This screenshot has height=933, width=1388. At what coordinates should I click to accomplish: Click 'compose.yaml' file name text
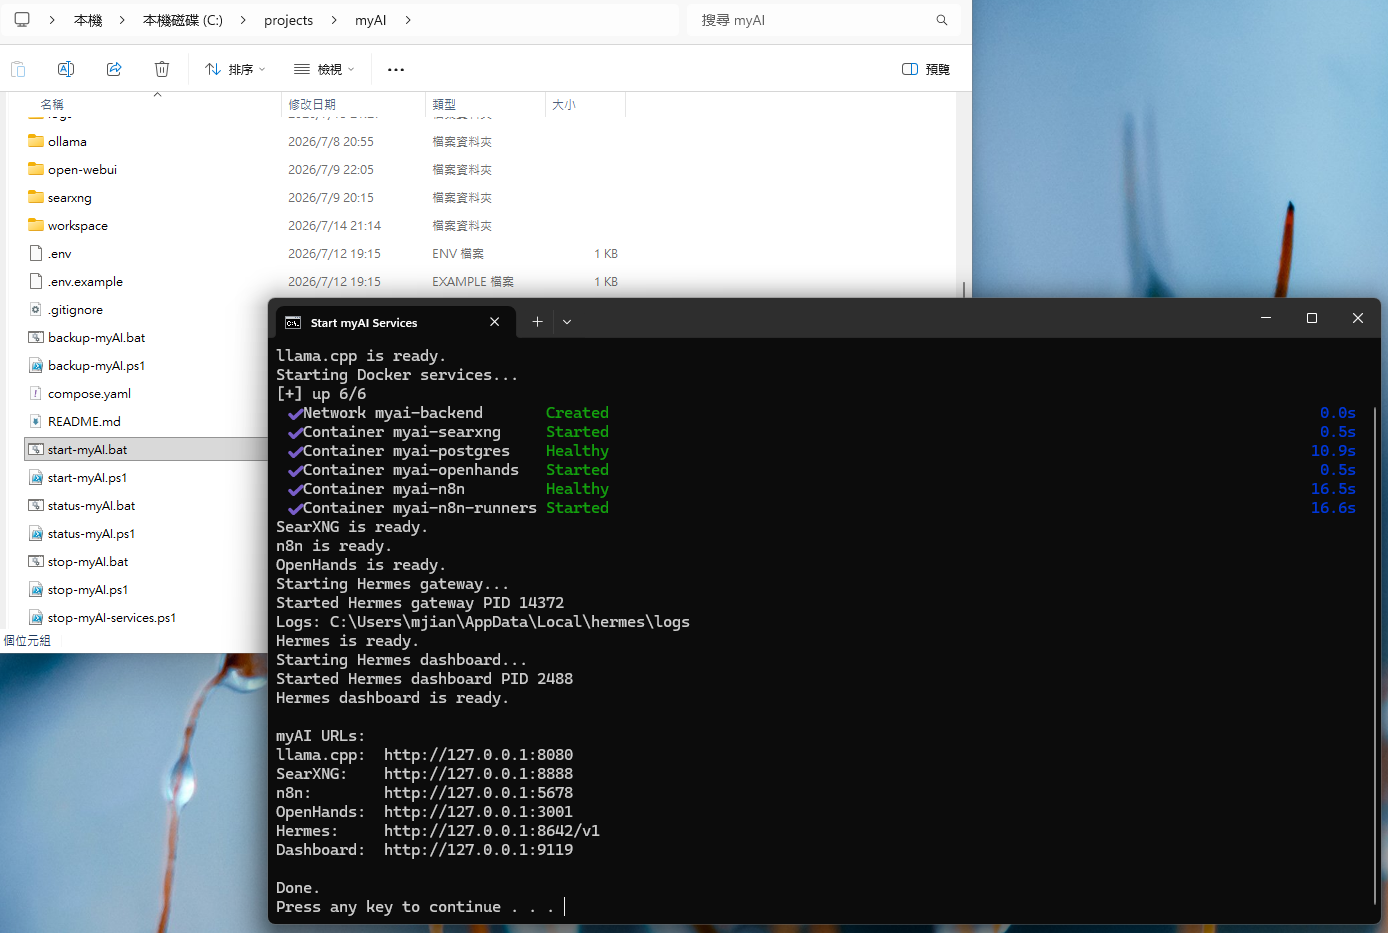tap(89, 393)
